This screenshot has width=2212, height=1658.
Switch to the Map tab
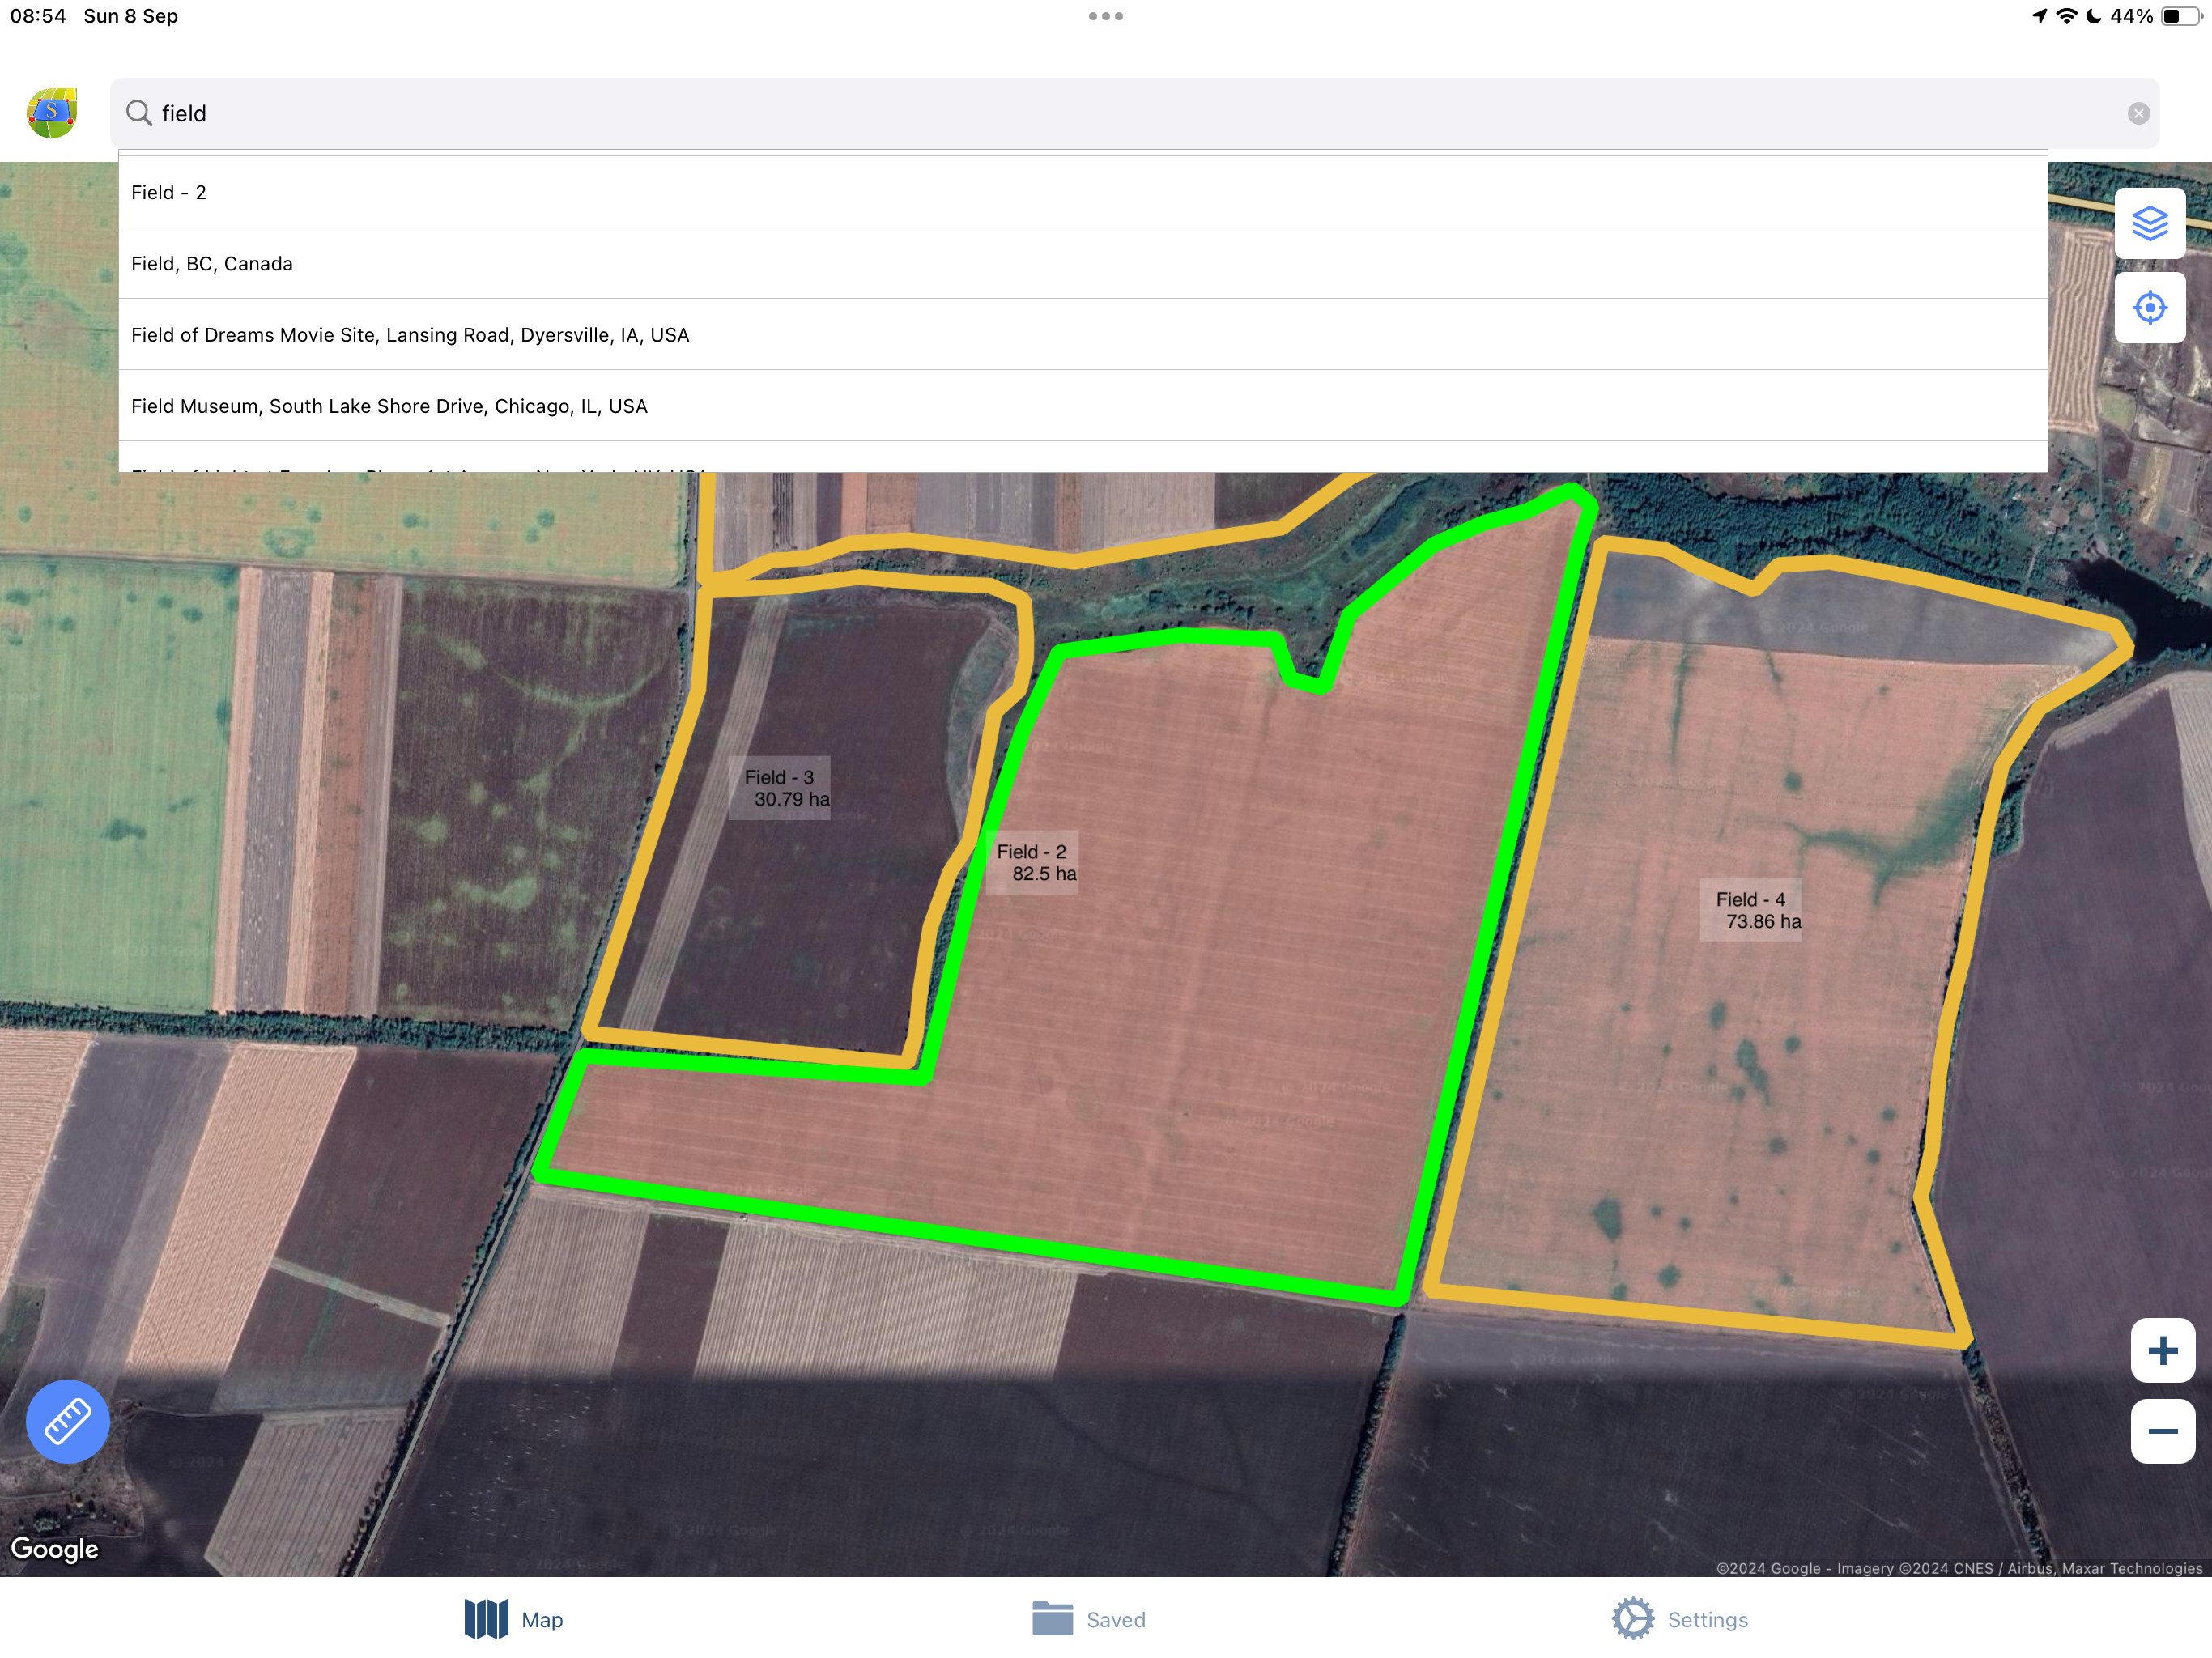click(514, 1619)
